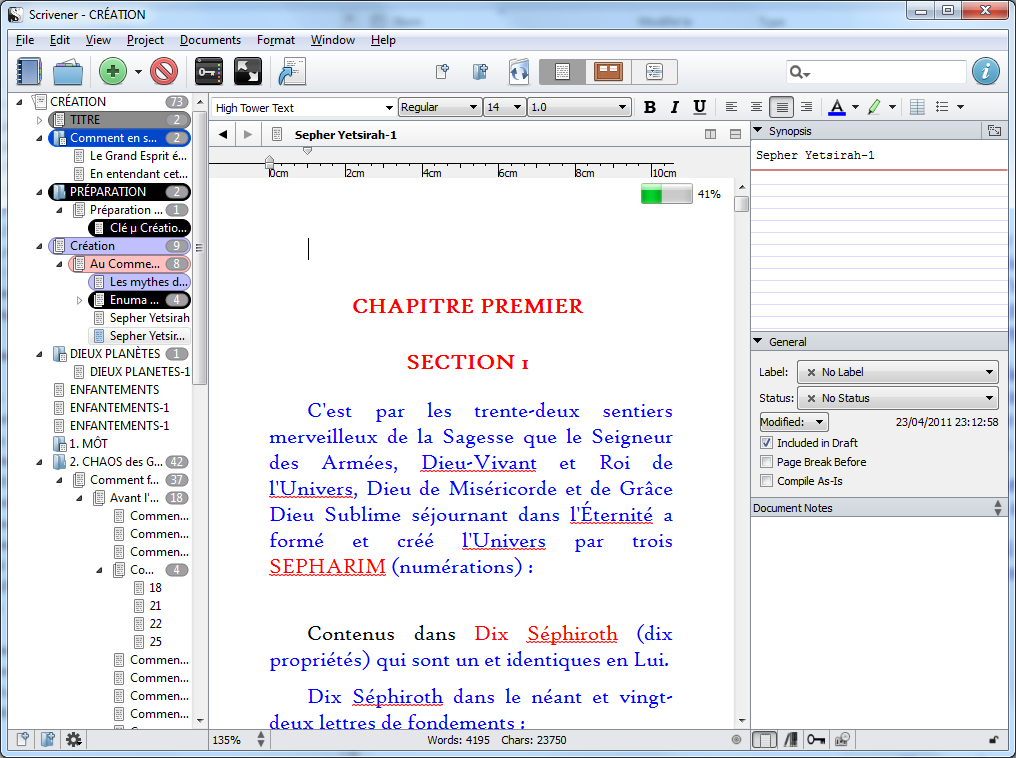Apply italic formatting
The height and width of the screenshot is (758, 1016).
(x=674, y=107)
